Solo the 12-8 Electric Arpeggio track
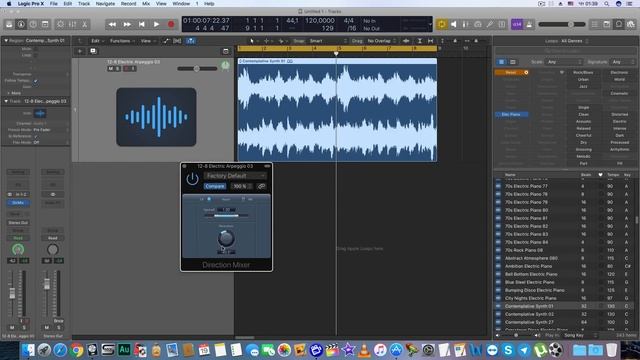 click(118, 69)
